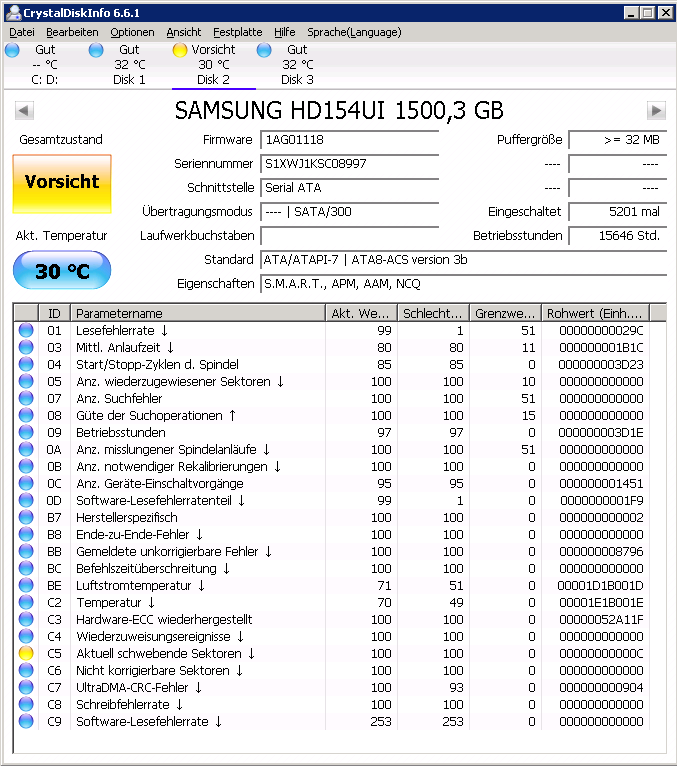
Task: Click status icon of Luftstromtemperatur row
Action: coord(26,585)
